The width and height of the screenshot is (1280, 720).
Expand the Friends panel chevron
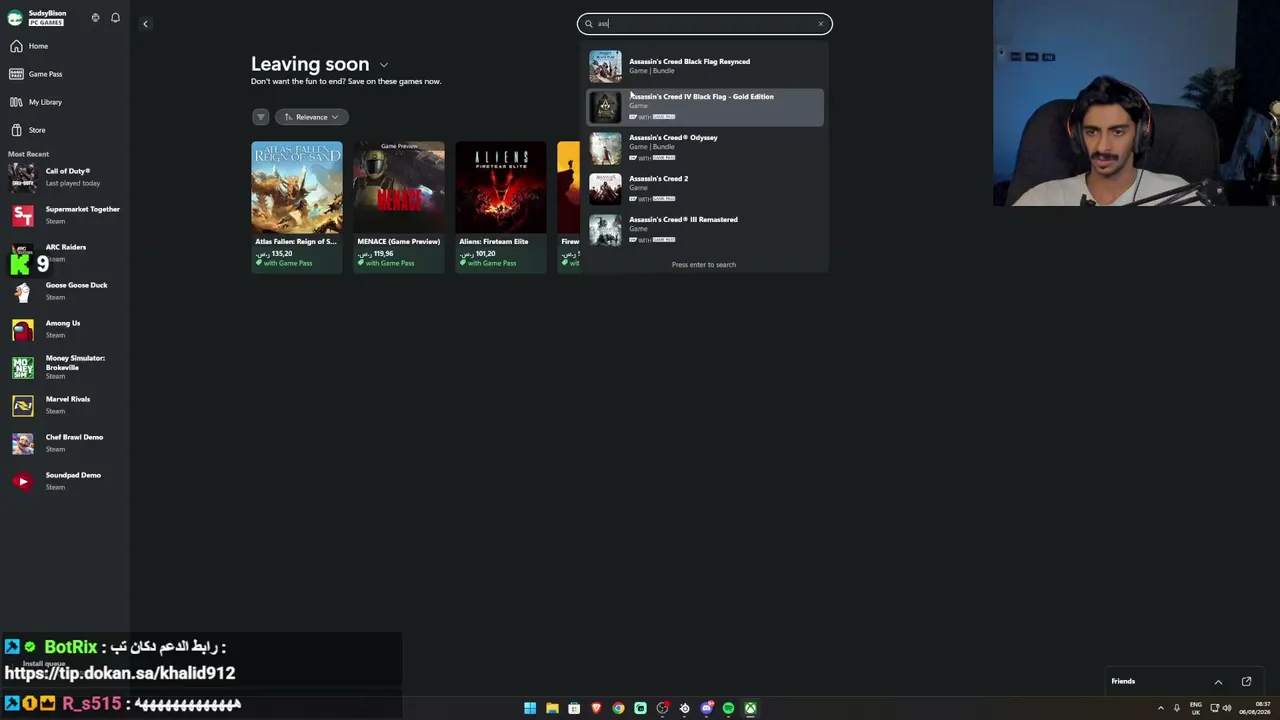pyautogui.click(x=1218, y=682)
